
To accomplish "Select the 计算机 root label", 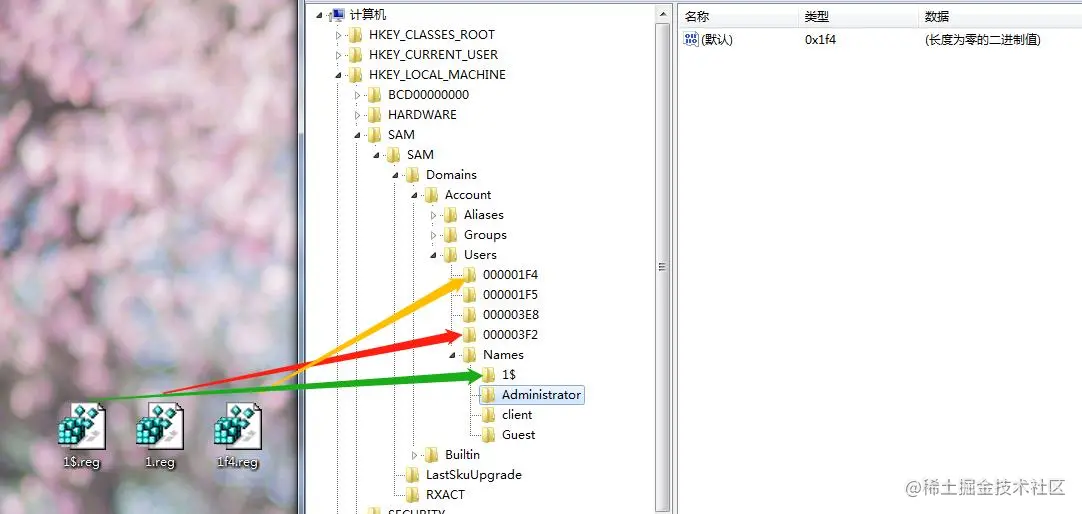I will (368, 14).
